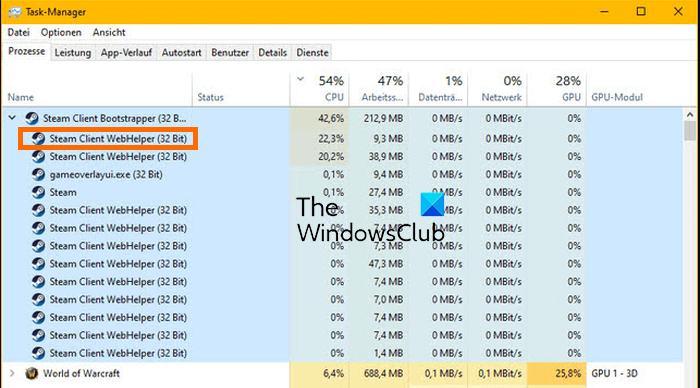Click the Steam icon of the 47,3 MB WebHelper

[x=38, y=263]
